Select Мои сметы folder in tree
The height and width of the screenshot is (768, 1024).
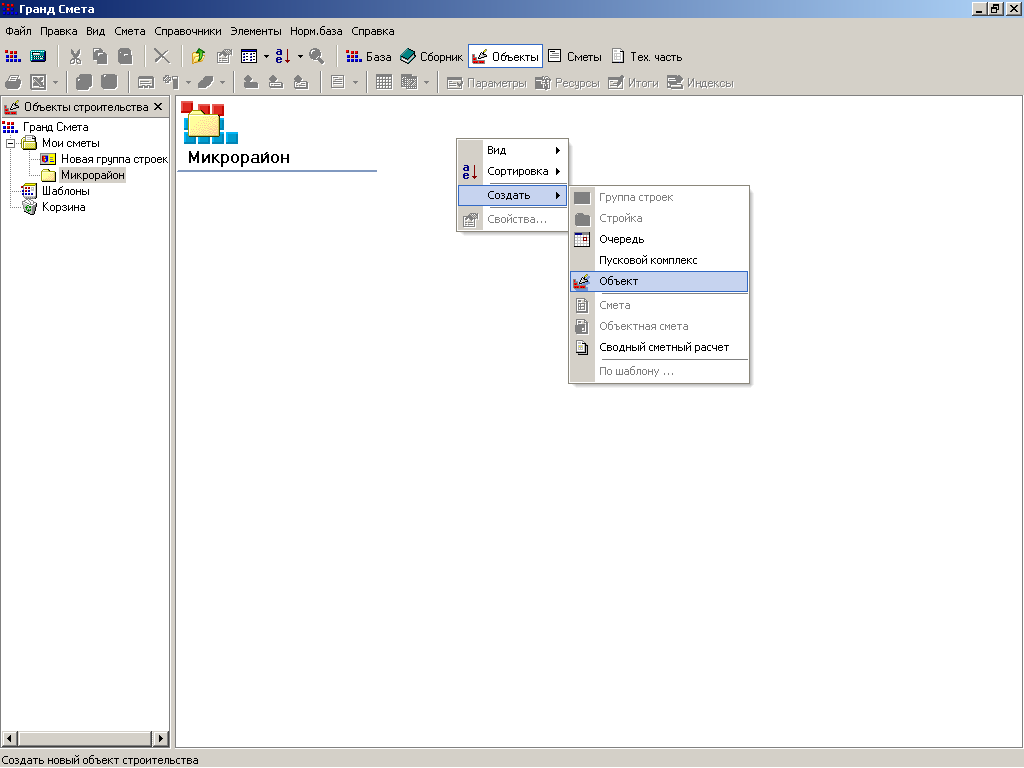click(x=71, y=143)
